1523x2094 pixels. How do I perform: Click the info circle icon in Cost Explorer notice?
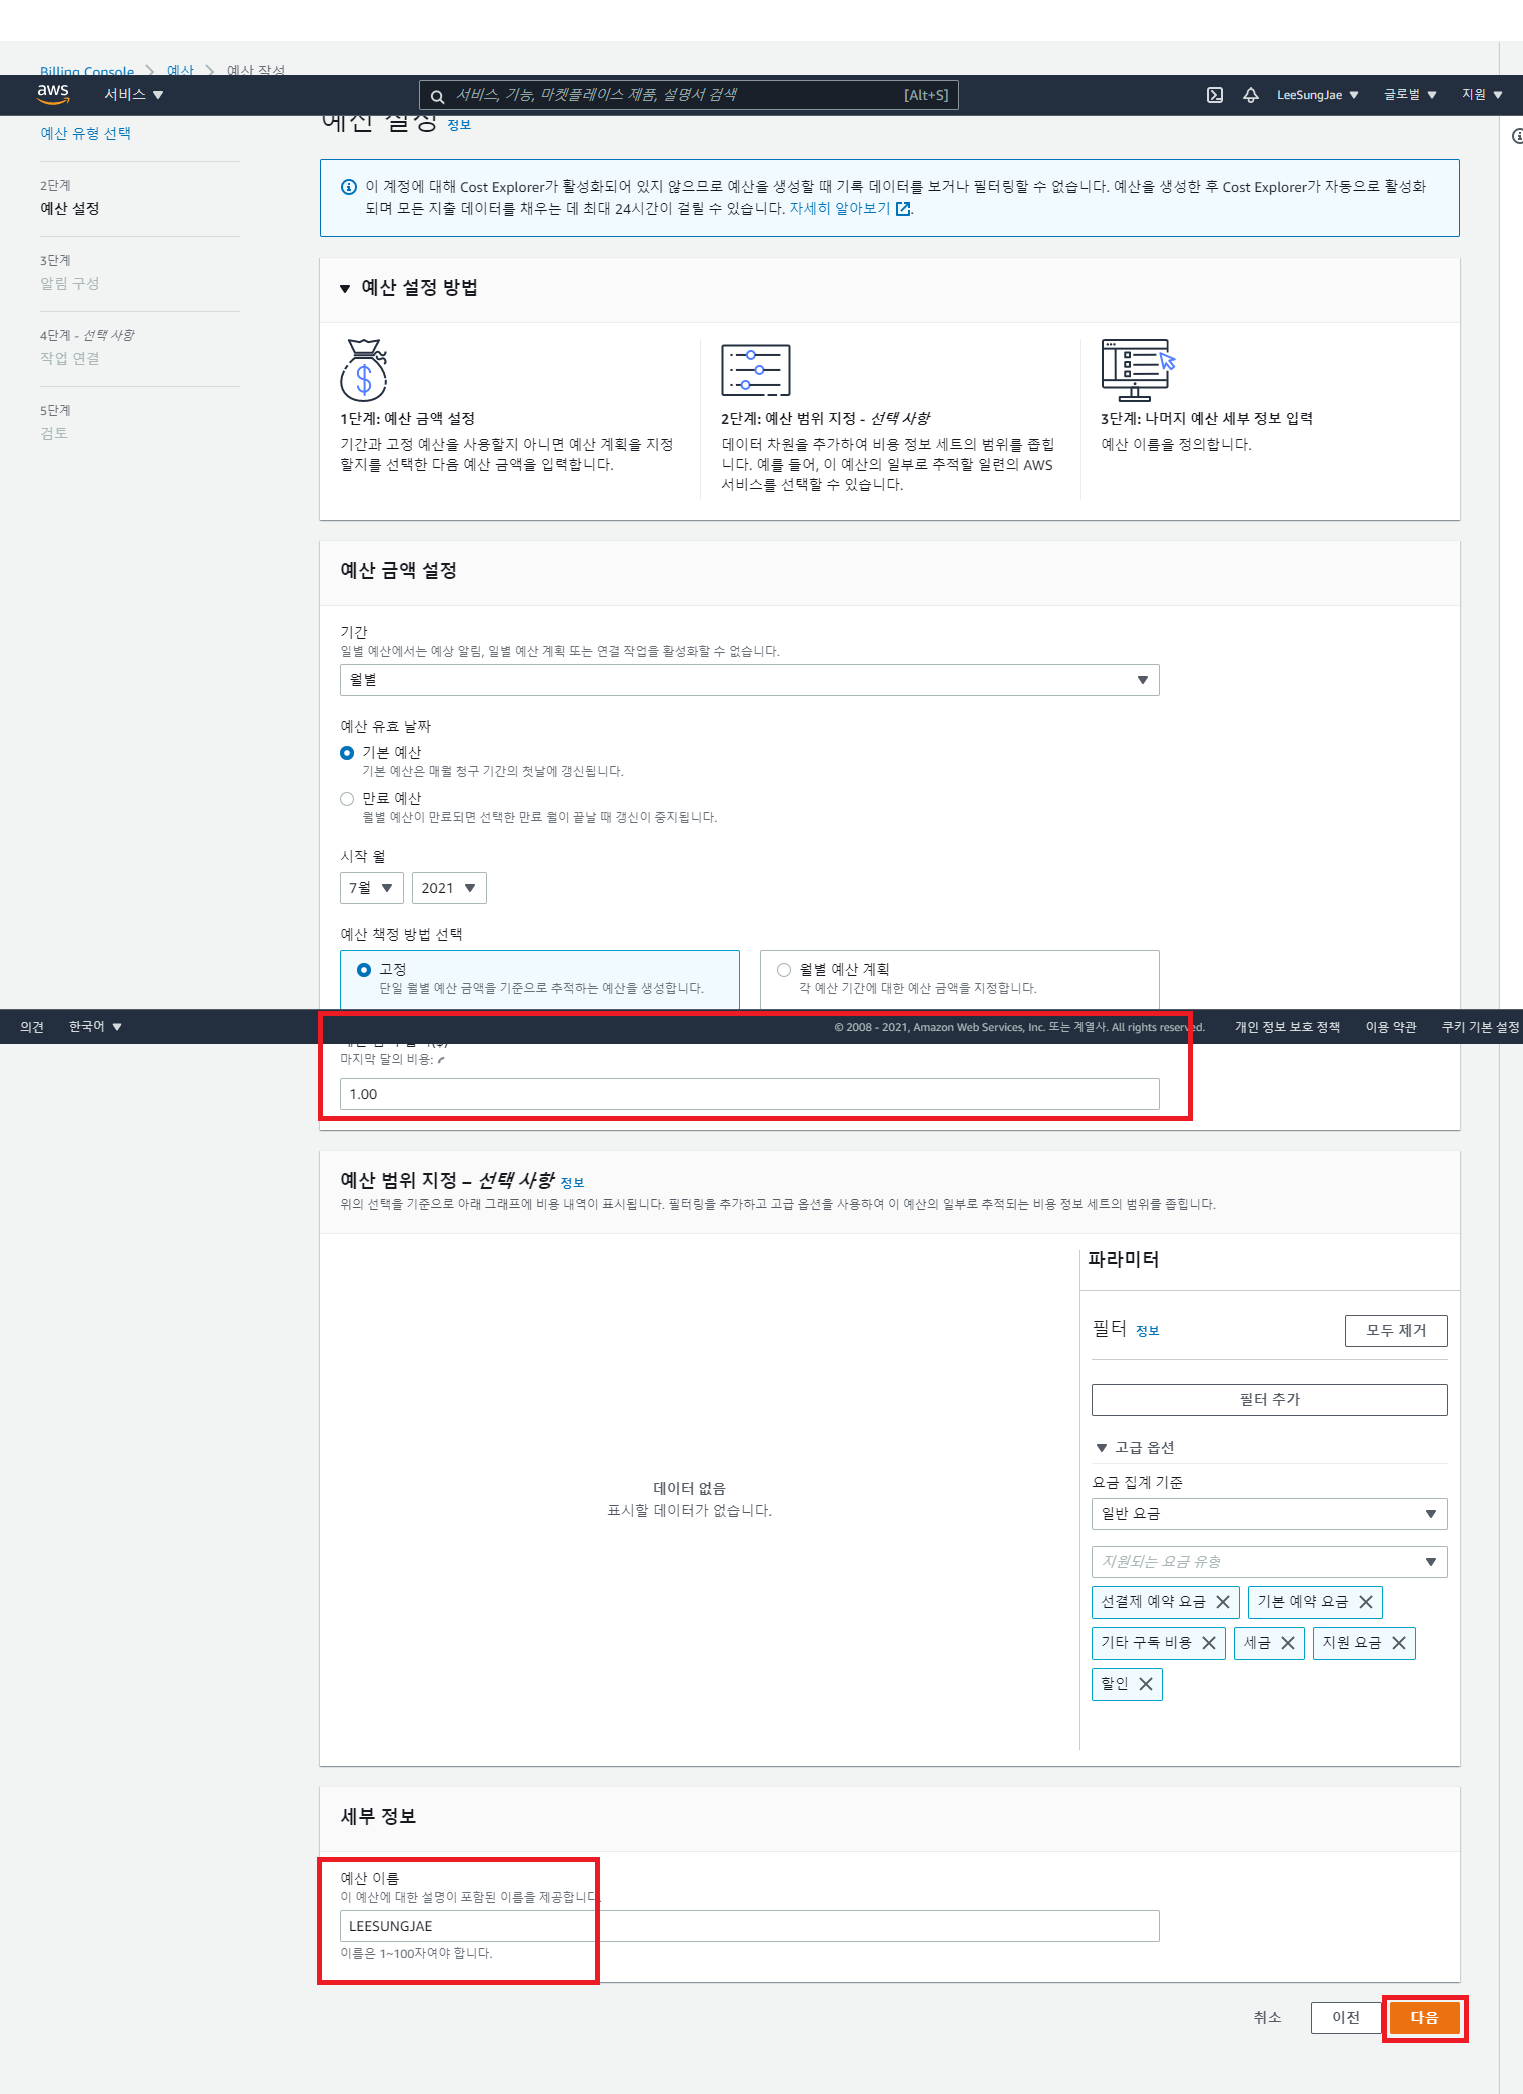pos(349,187)
